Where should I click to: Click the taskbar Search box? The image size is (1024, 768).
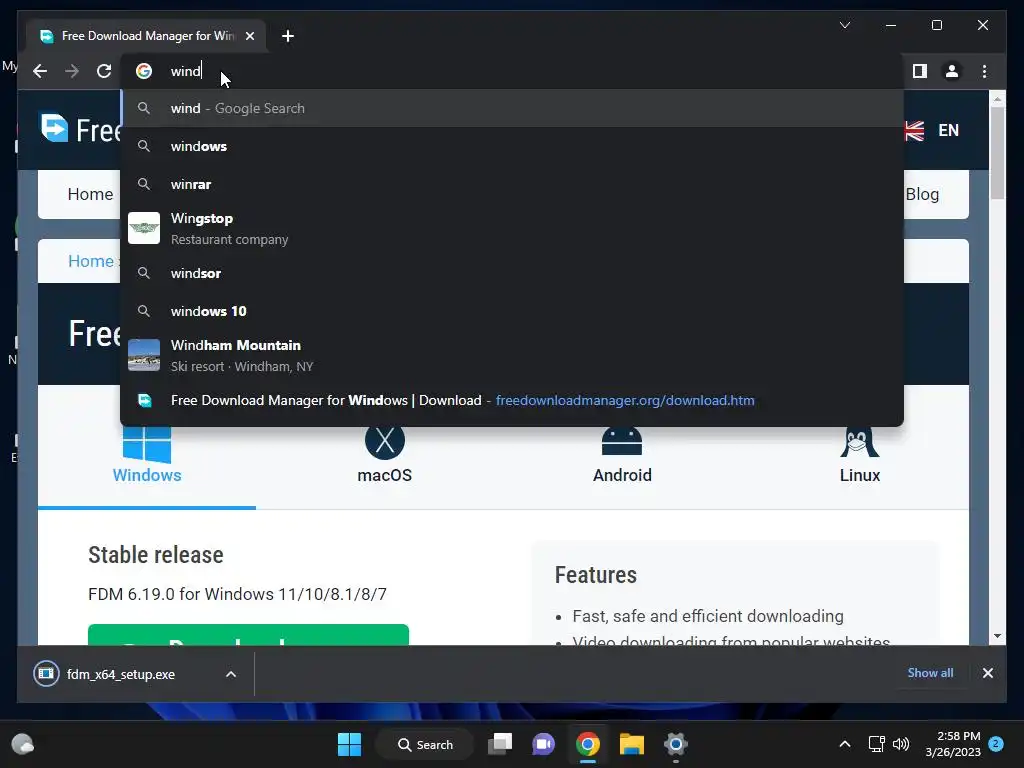click(425, 744)
